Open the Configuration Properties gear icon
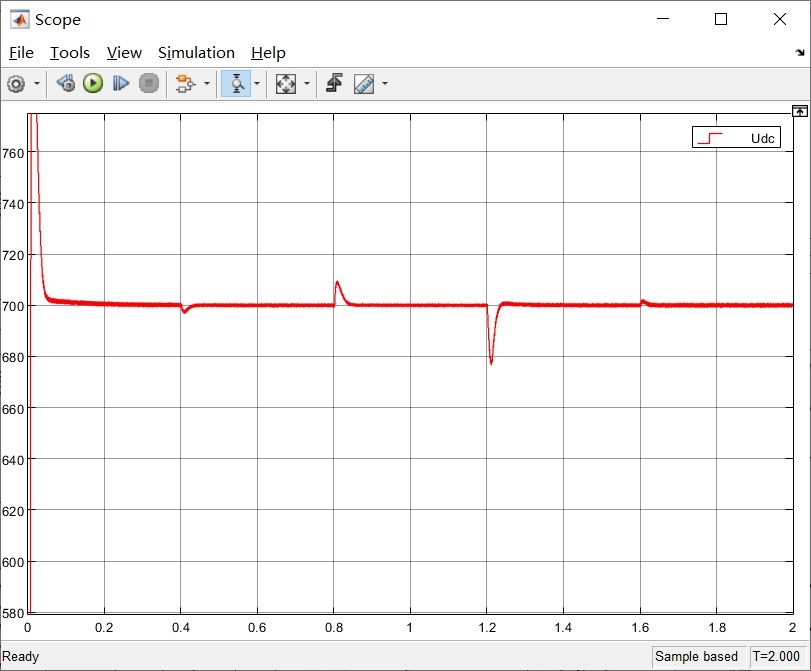This screenshot has height=671, width=811. click(x=16, y=83)
